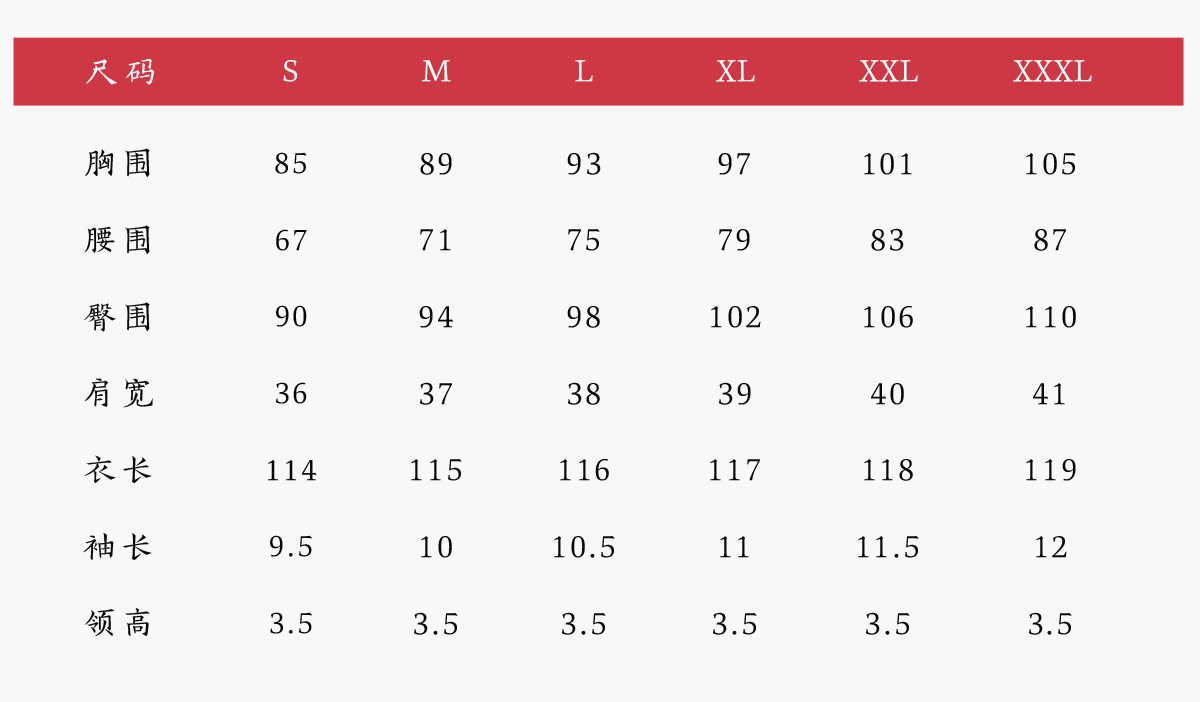Select the 腰围 row label
1200x702 pixels.
tap(118, 241)
